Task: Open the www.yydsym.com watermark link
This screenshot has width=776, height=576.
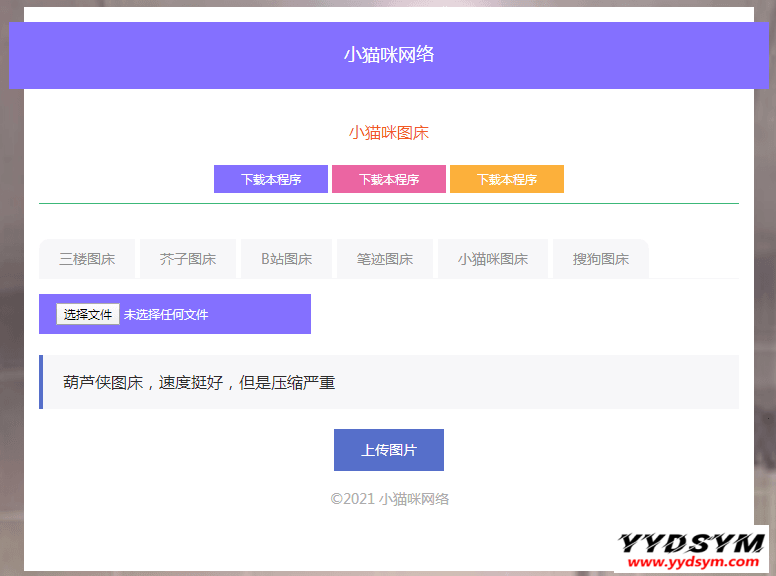Action: 691,563
